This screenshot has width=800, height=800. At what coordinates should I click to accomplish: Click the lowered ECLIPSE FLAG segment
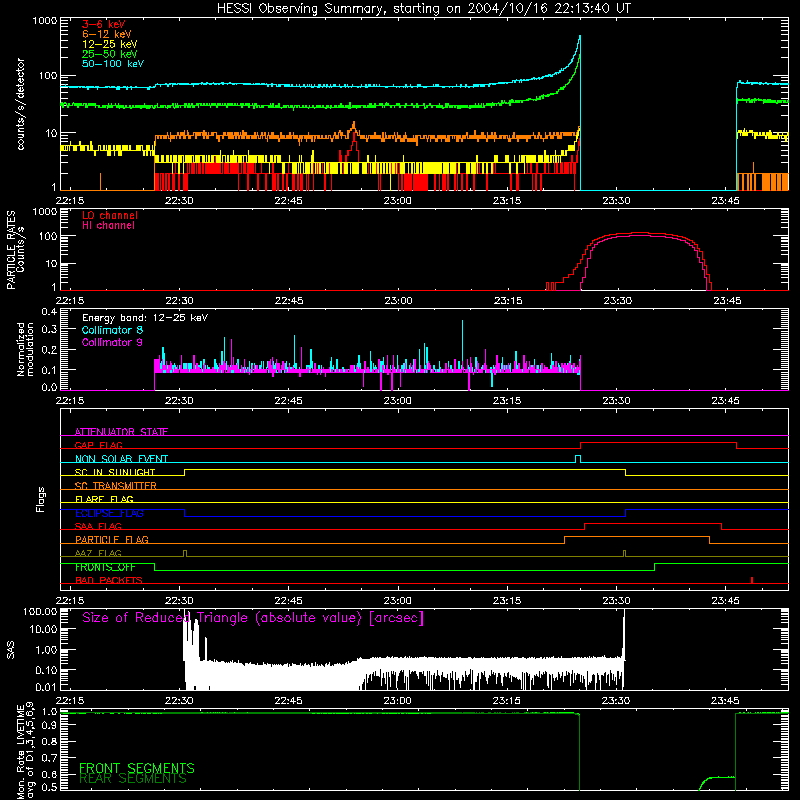[405, 516]
